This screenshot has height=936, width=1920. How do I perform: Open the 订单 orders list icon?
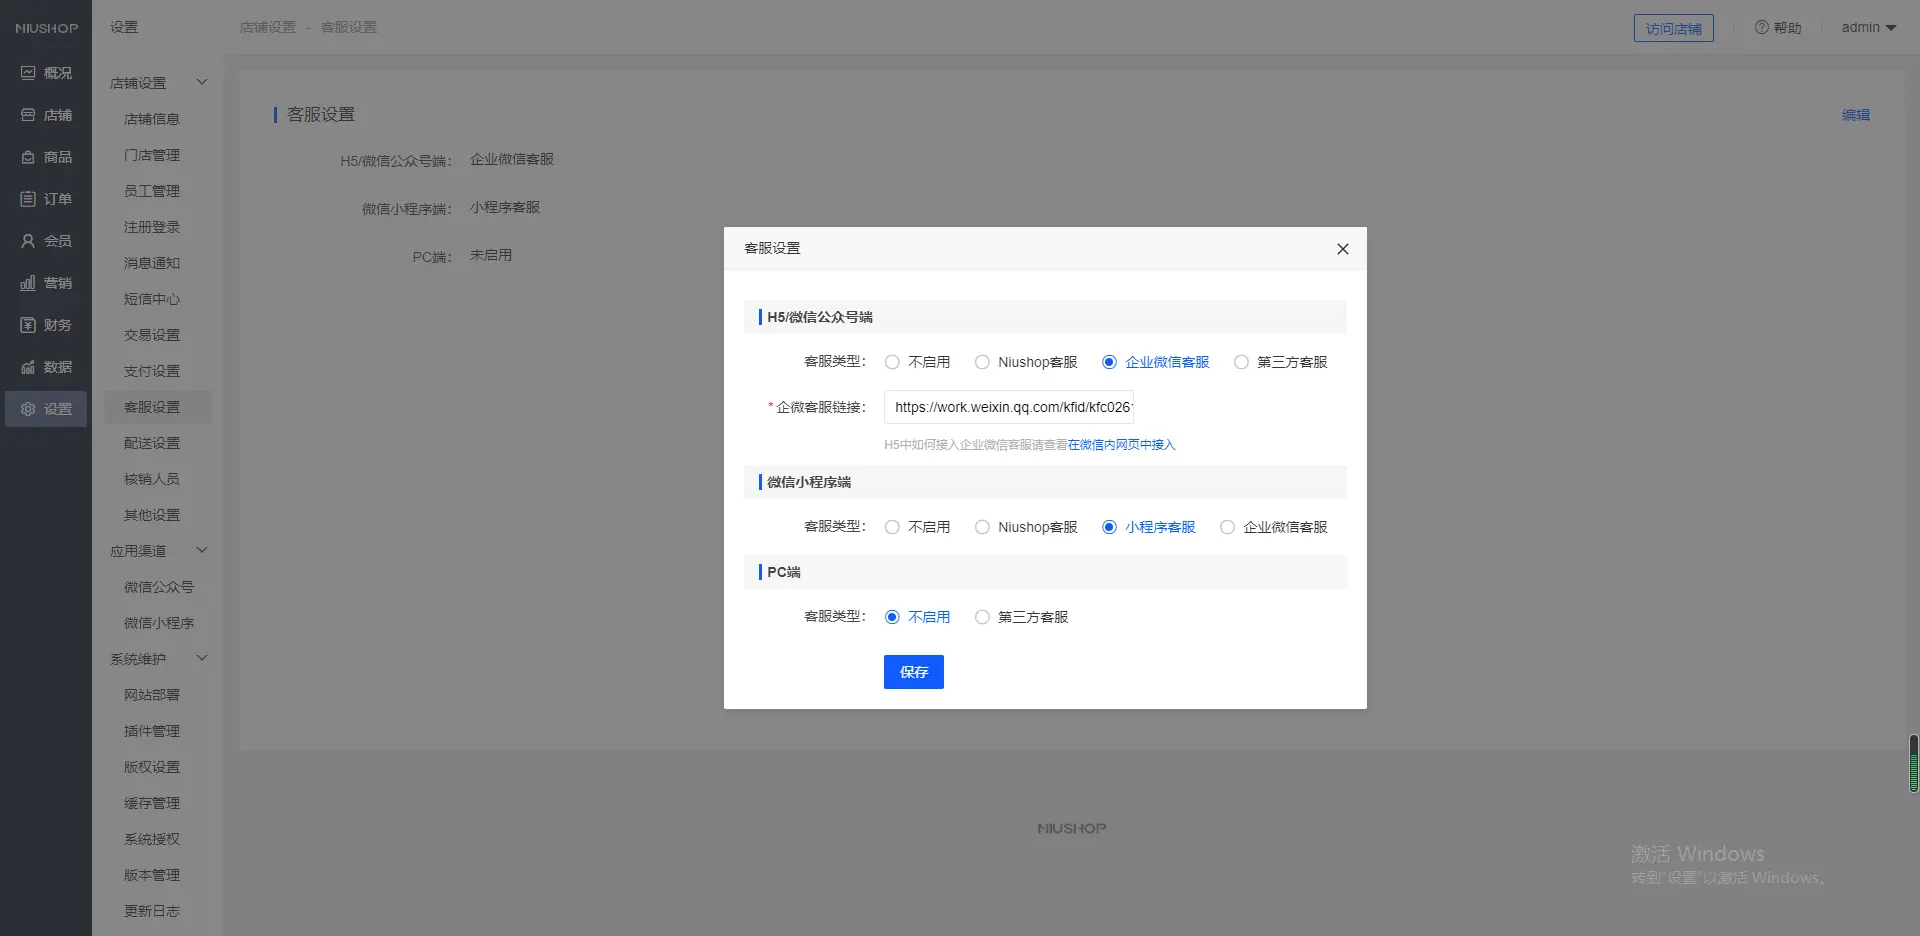[28, 199]
